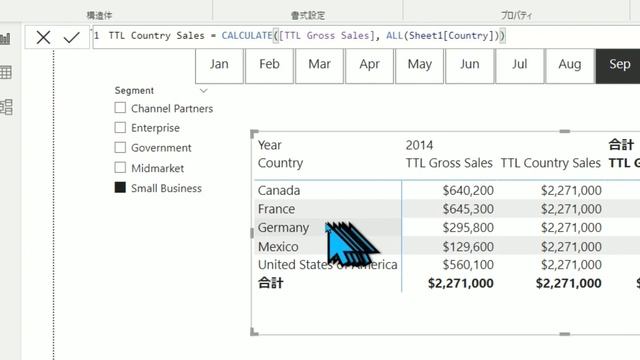Select the Feb month button
The height and width of the screenshot is (360, 640).
tap(269, 66)
